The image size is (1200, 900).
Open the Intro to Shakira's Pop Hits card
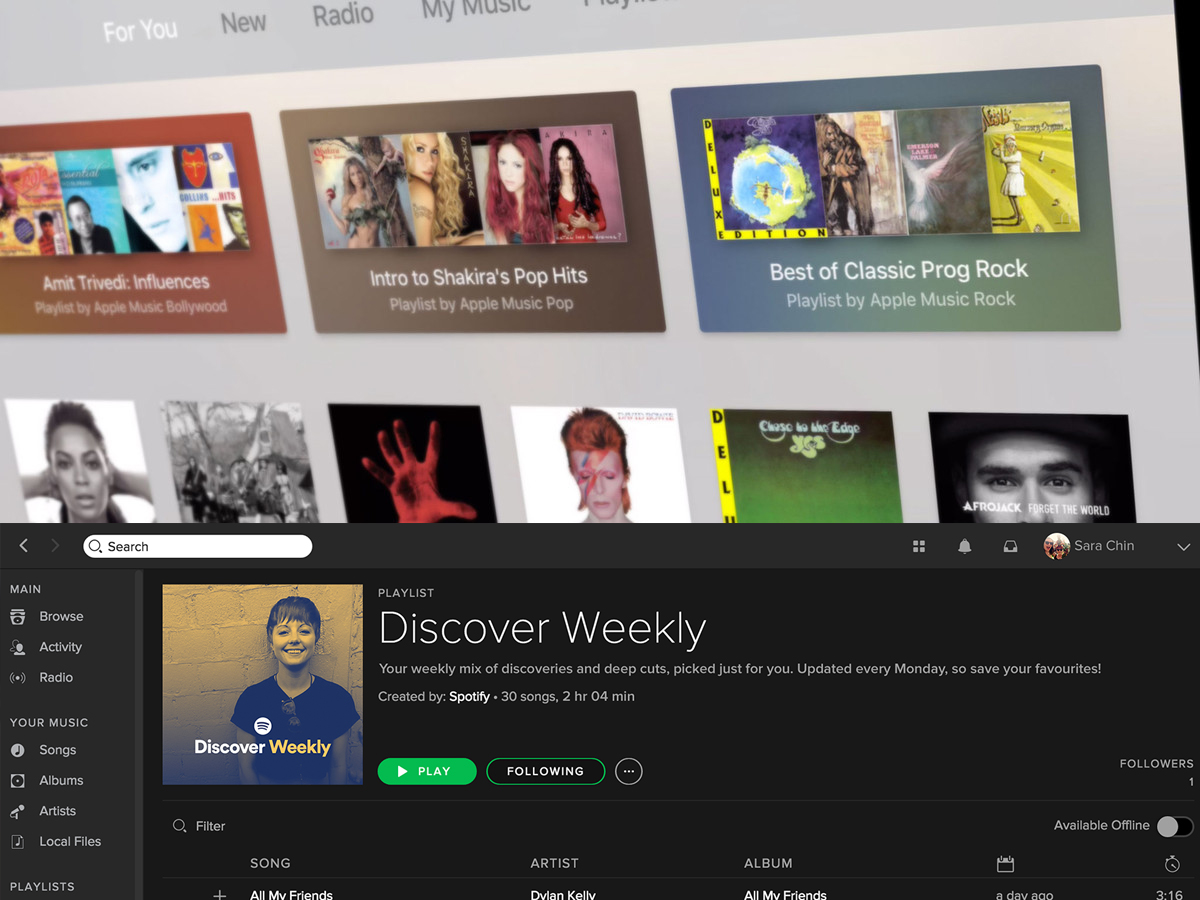click(473, 213)
